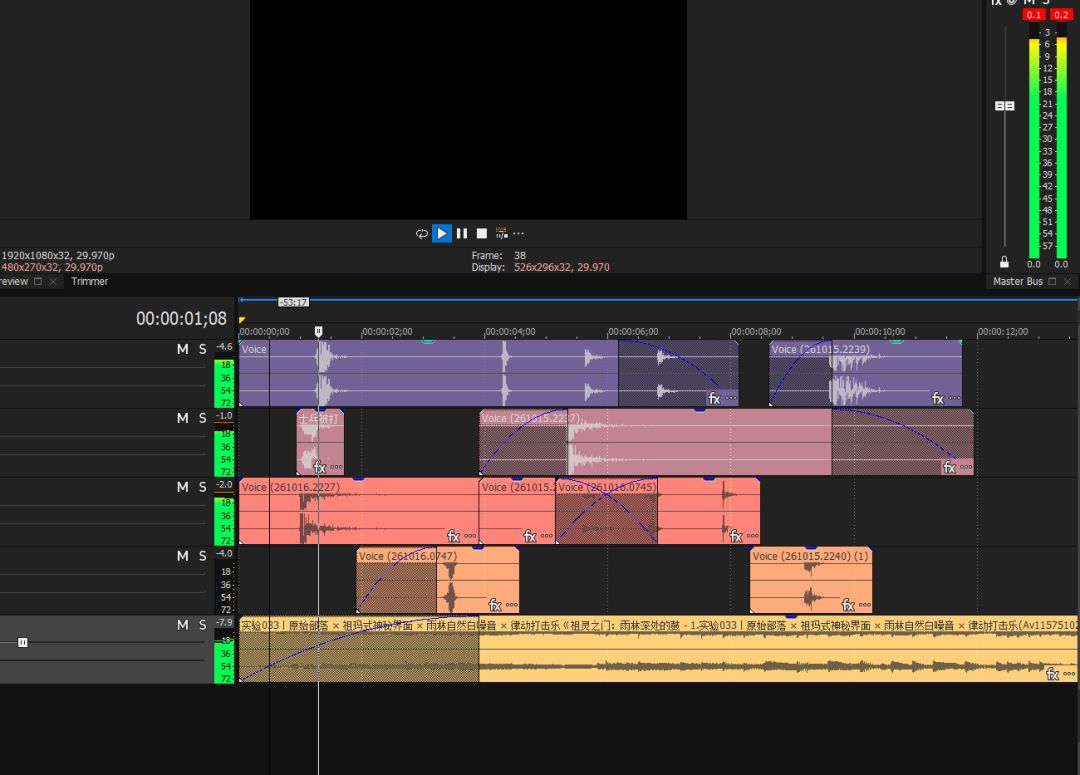Pause the preview playback
This screenshot has width=1080, height=775.
pos(461,234)
